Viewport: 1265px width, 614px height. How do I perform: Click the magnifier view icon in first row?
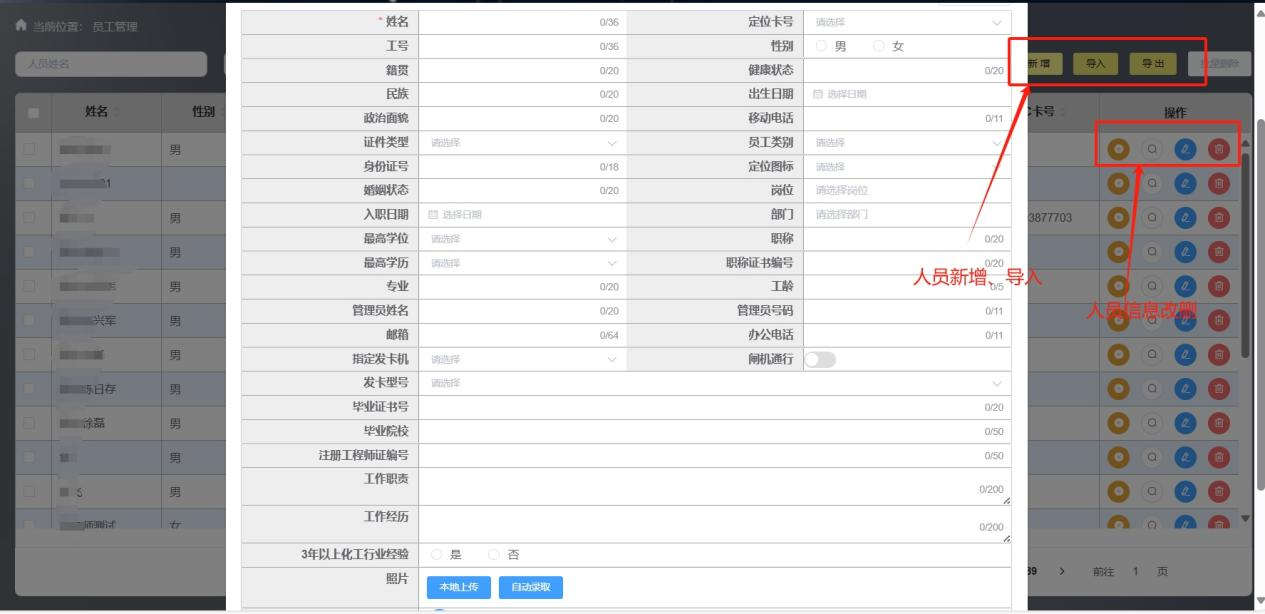1152,150
